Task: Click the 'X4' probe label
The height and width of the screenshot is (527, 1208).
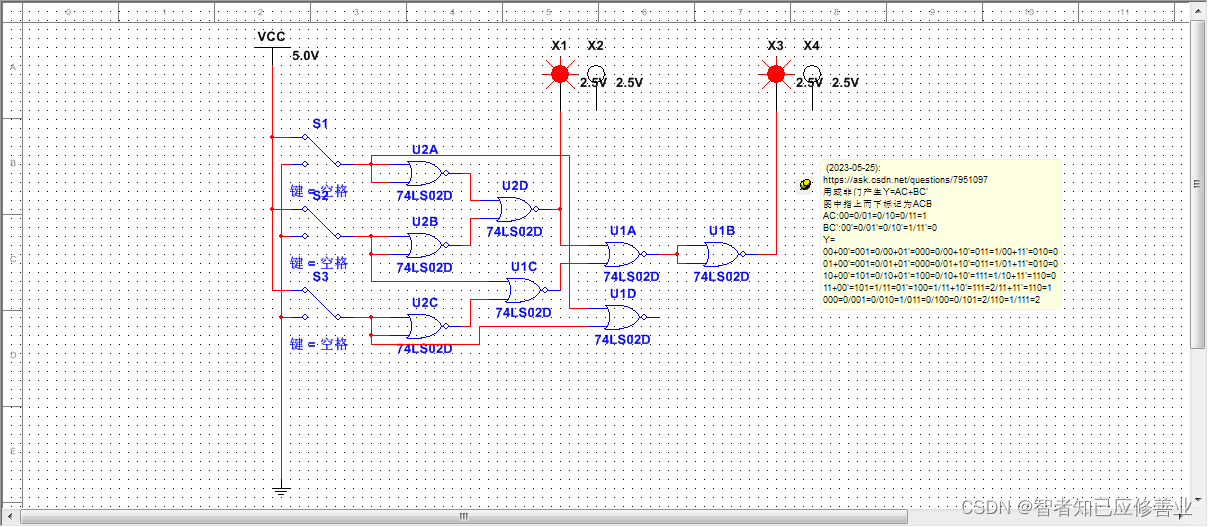Action: point(812,46)
